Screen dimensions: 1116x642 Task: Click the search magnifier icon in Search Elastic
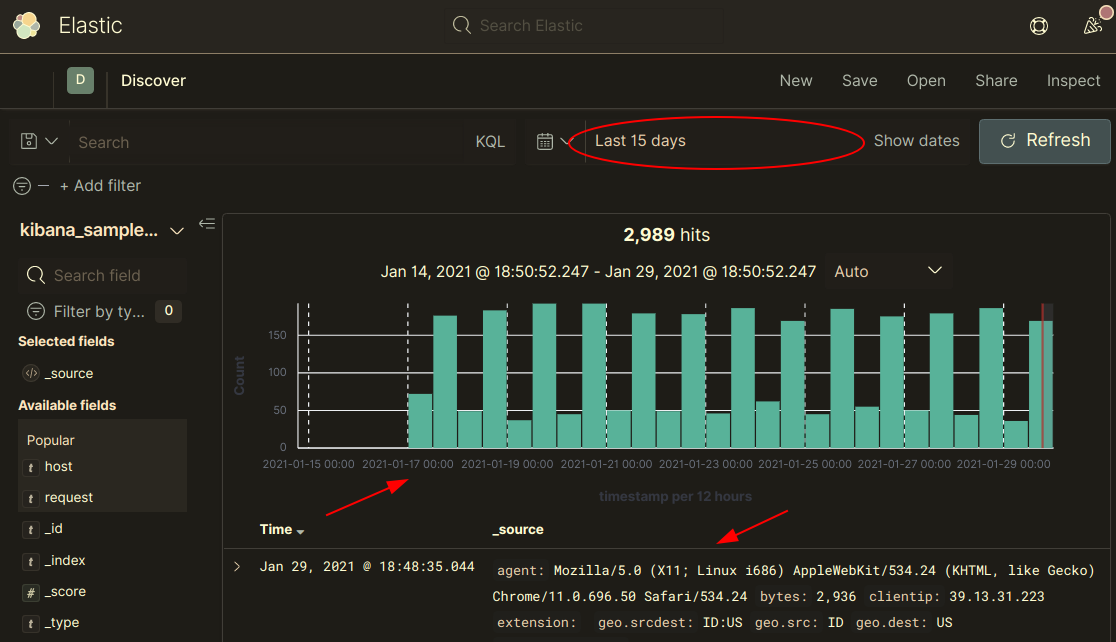tap(462, 26)
